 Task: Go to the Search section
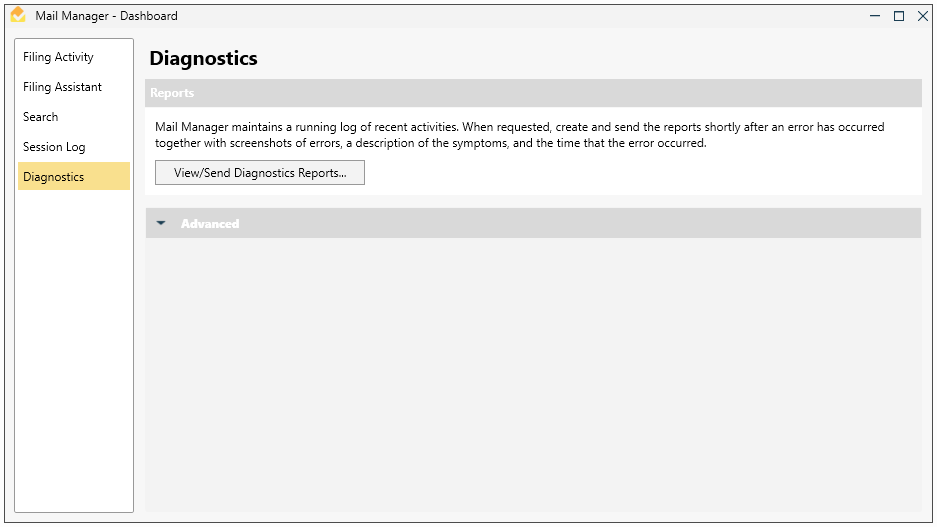click(x=41, y=117)
